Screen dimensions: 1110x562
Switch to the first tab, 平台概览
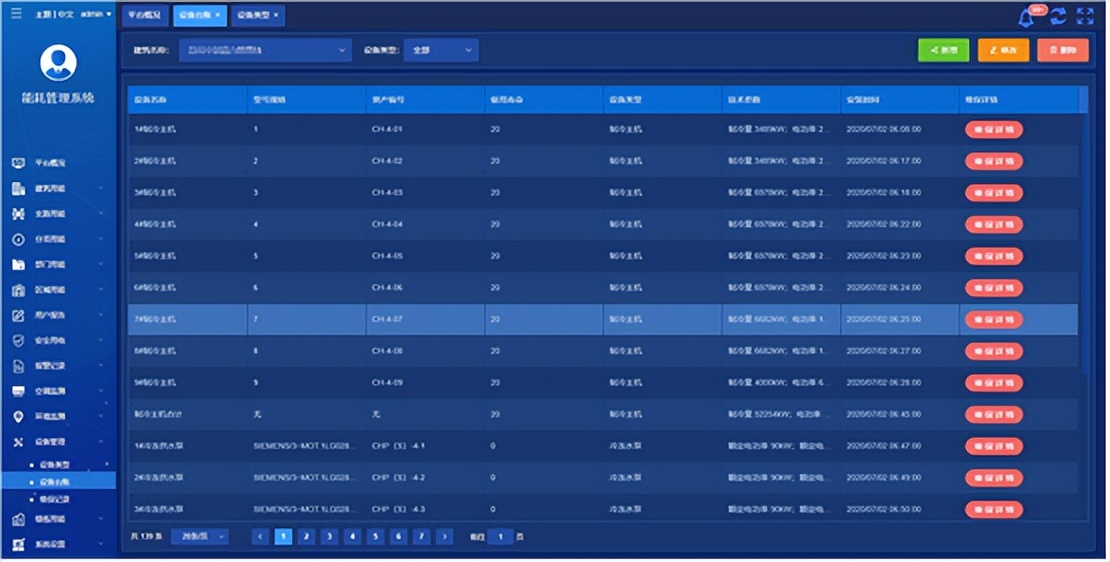click(x=145, y=15)
